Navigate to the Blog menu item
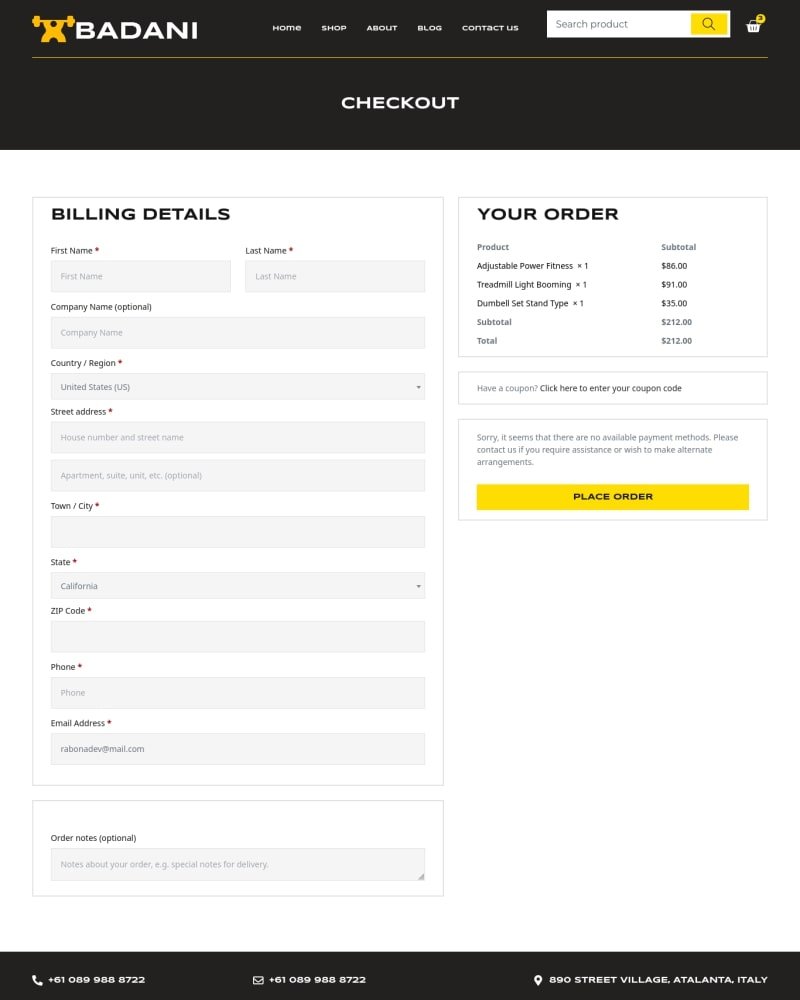Image resolution: width=800 pixels, height=1000 pixels. [x=430, y=28]
